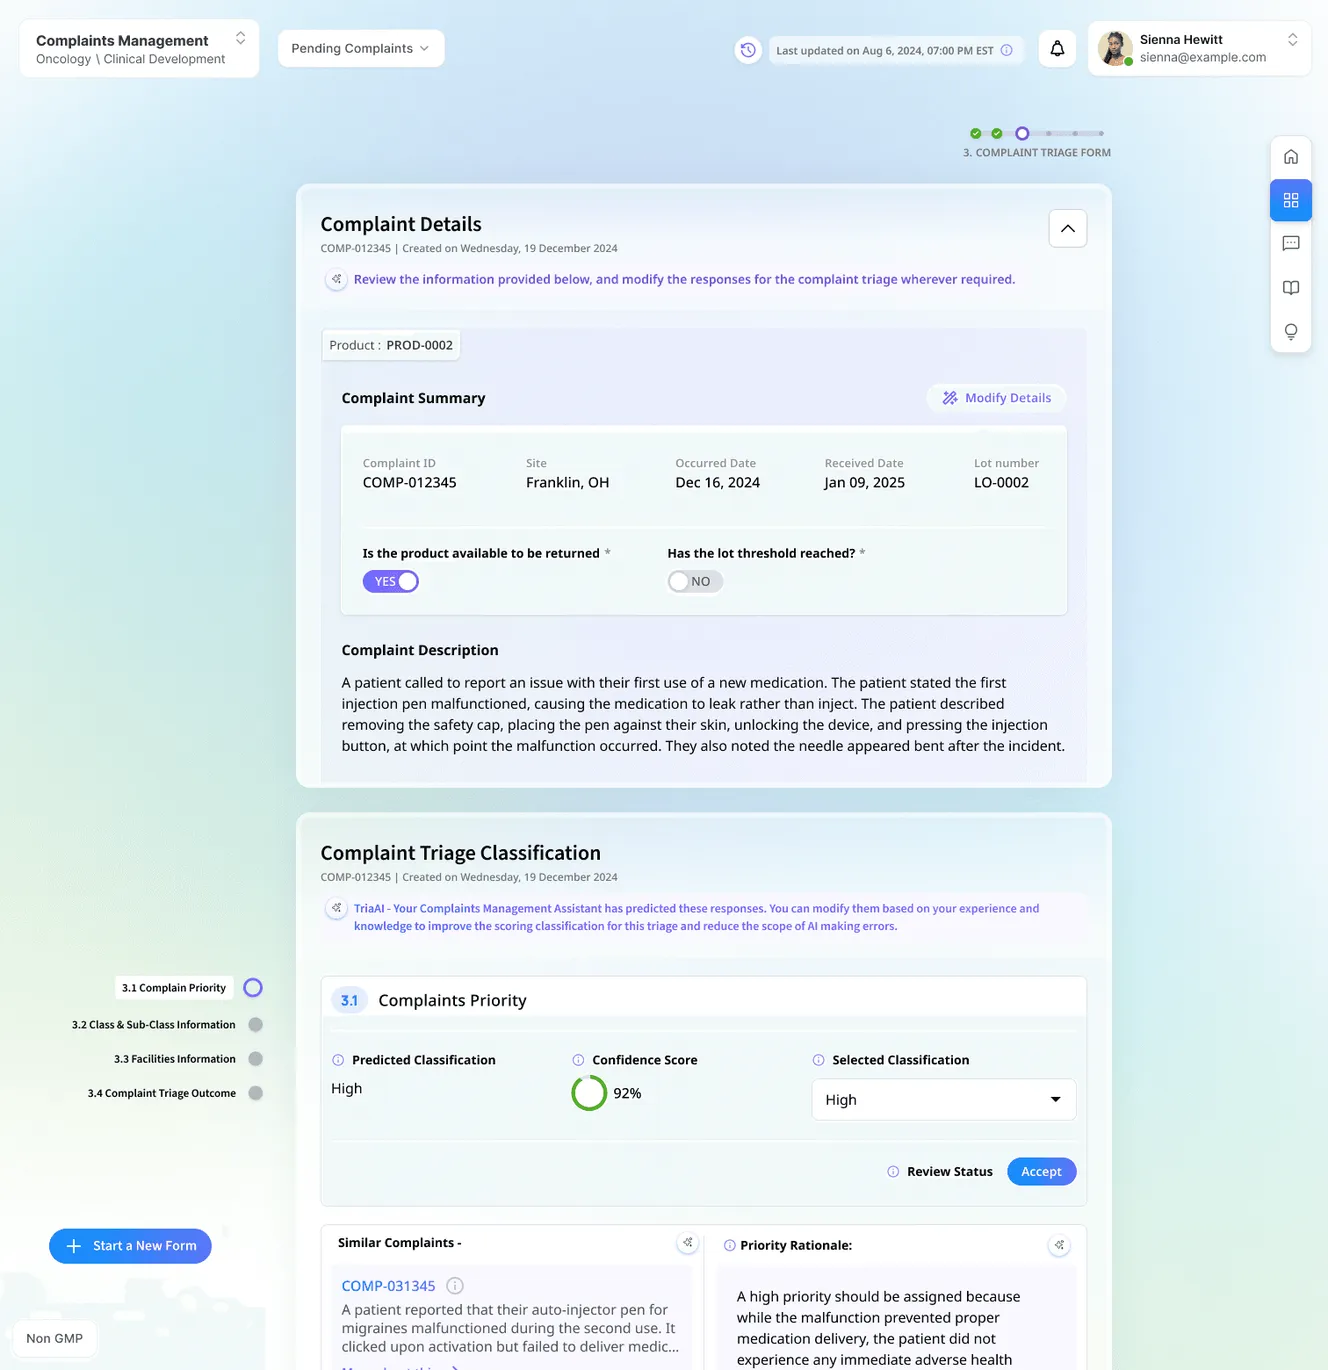Open the chat message icon in sidebar
Screen dimensions: 1328x1370
tap(1291, 243)
